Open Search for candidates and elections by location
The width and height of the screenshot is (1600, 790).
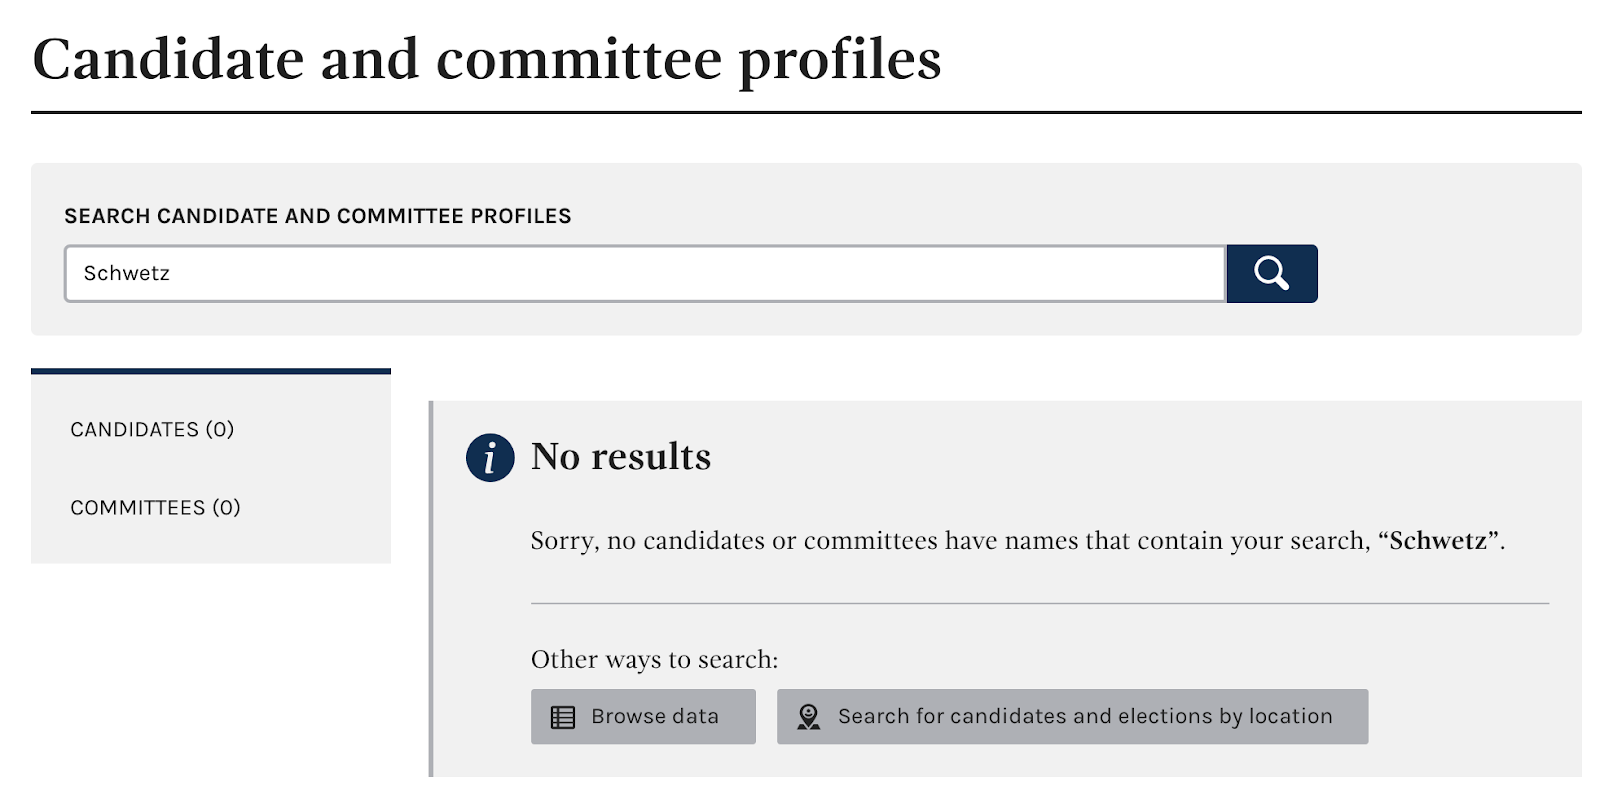[x=1084, y=716]
